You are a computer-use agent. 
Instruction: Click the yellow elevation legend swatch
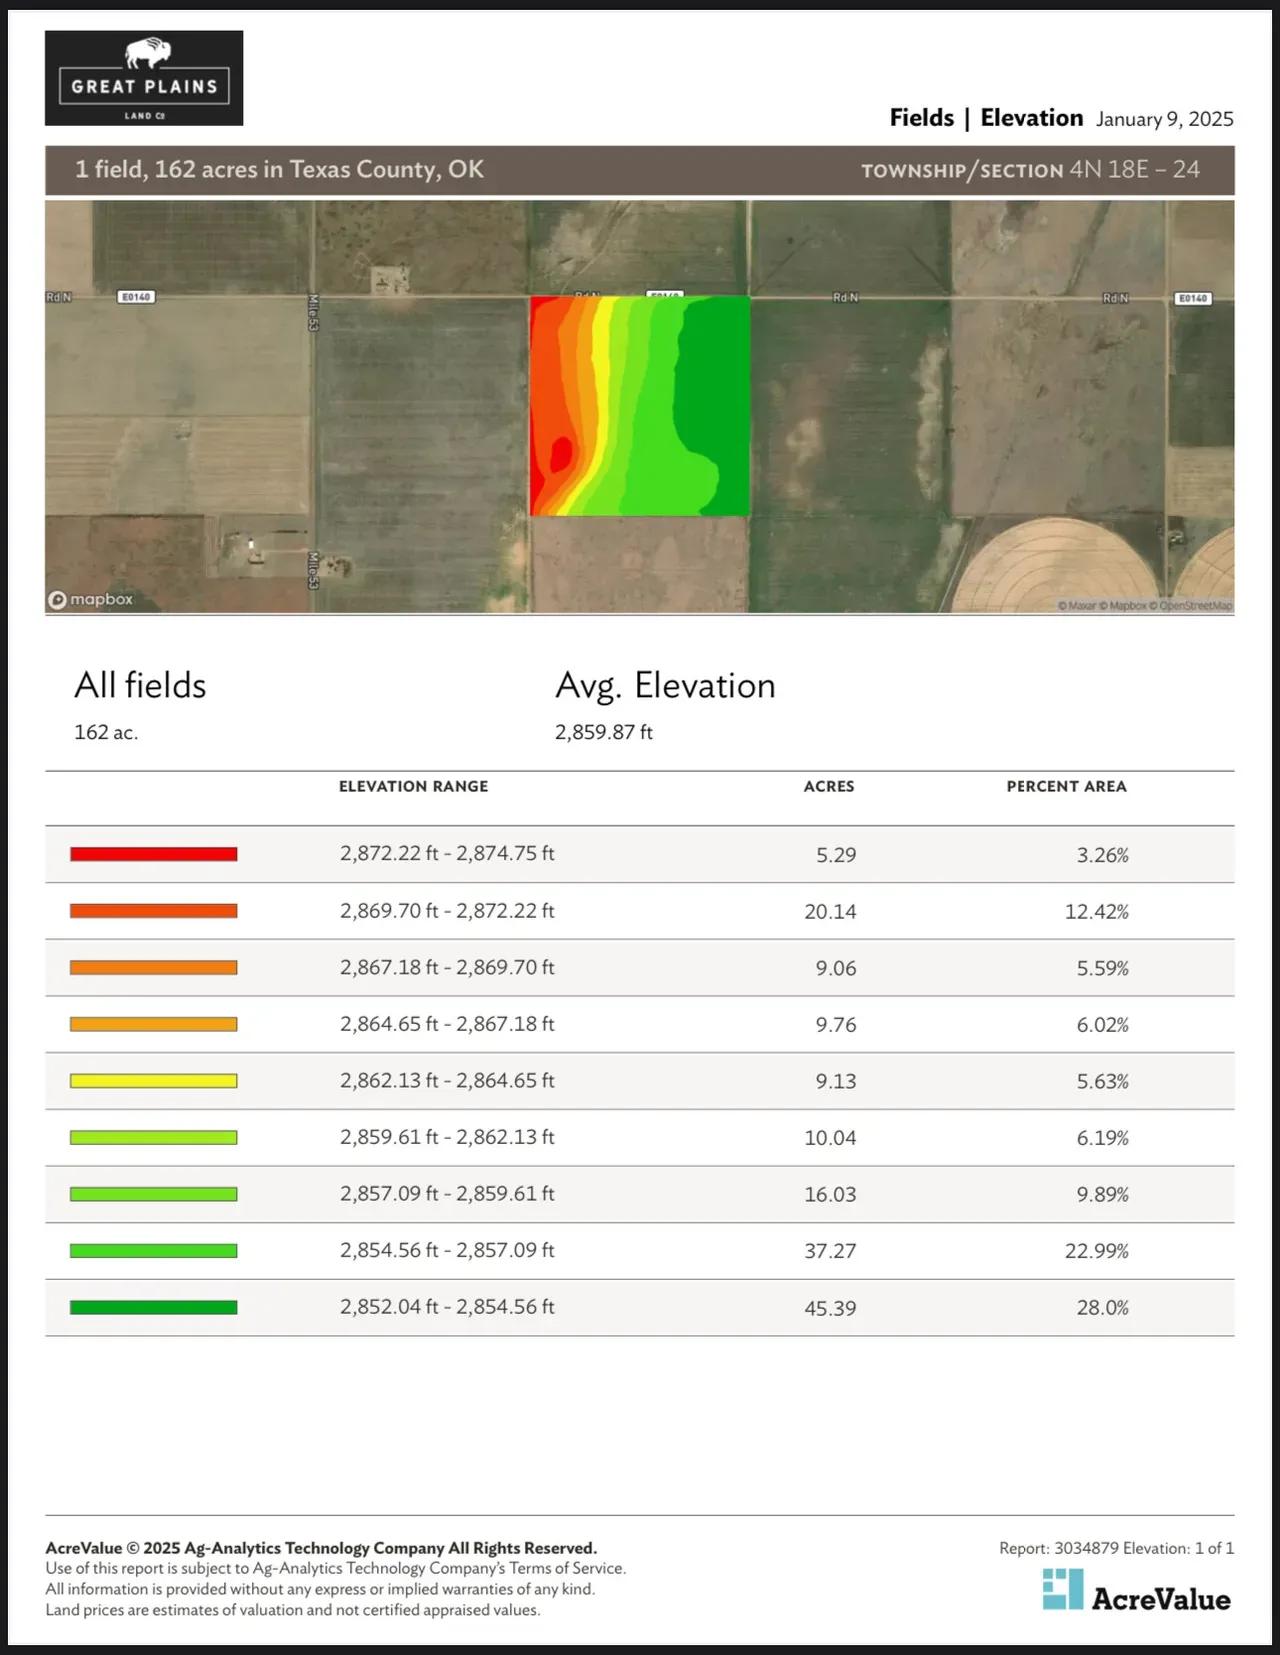(x=154, y=1081)
